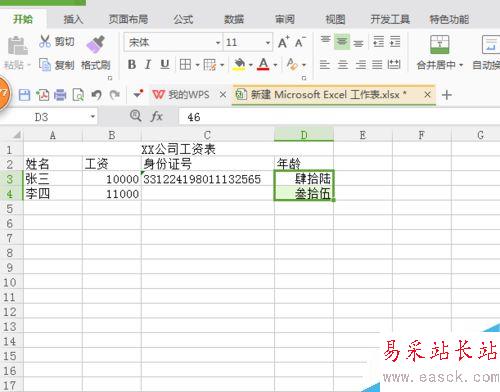This screenshot has height=392, width=500.
Task: Open the fill color dropdown arrow
Action: point(250,65)
